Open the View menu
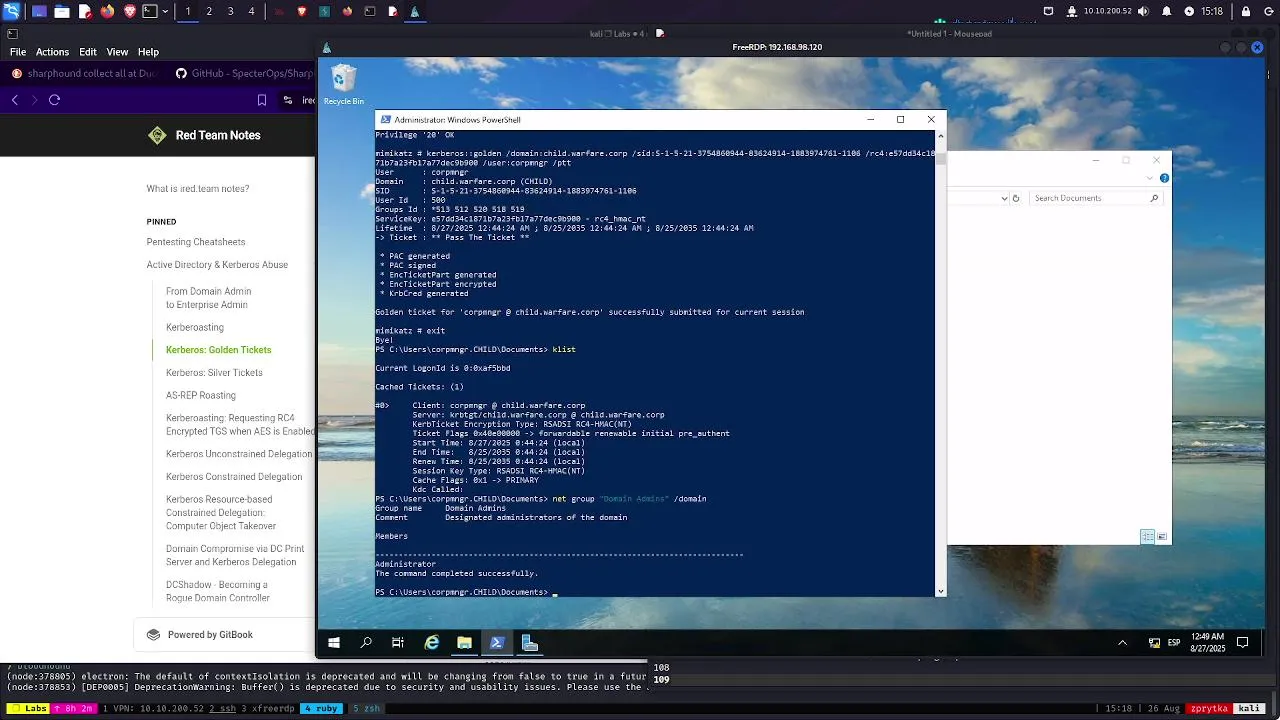The height and width of the screenshot is (720, 1280). (117, 52)
